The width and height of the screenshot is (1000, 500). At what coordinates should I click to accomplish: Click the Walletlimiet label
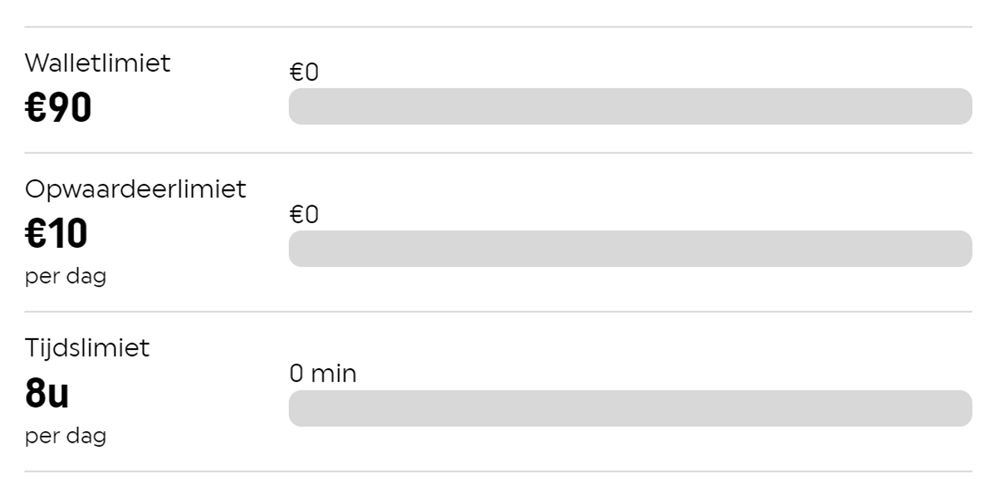(98, 63)
